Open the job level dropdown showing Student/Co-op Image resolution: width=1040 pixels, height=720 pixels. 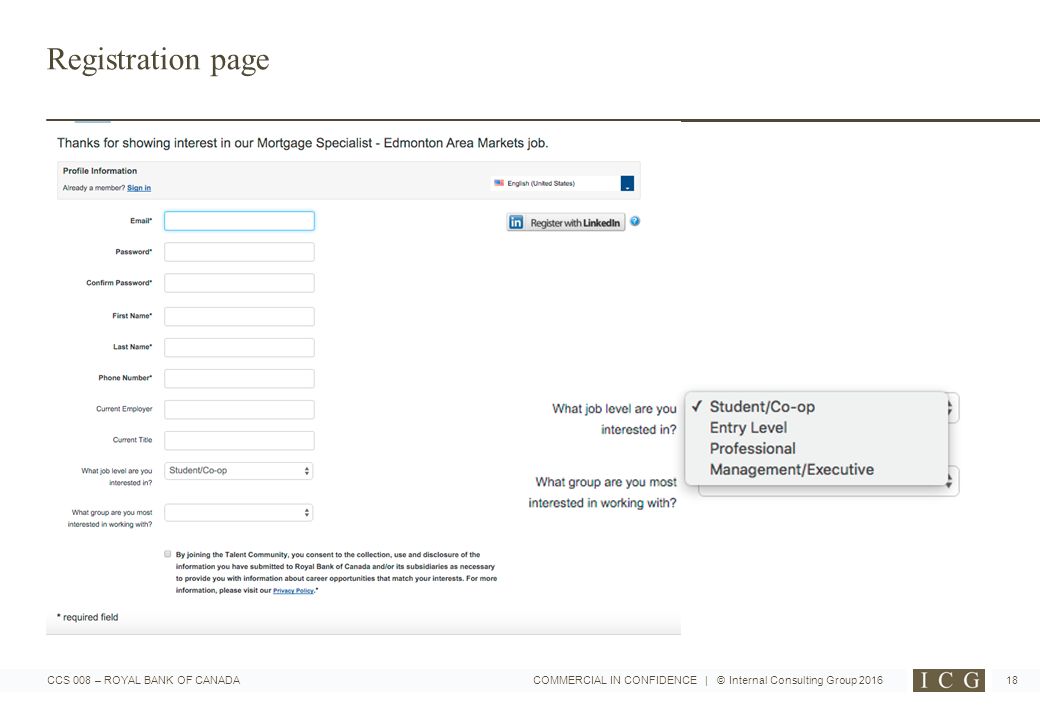[x=239, y=471]
